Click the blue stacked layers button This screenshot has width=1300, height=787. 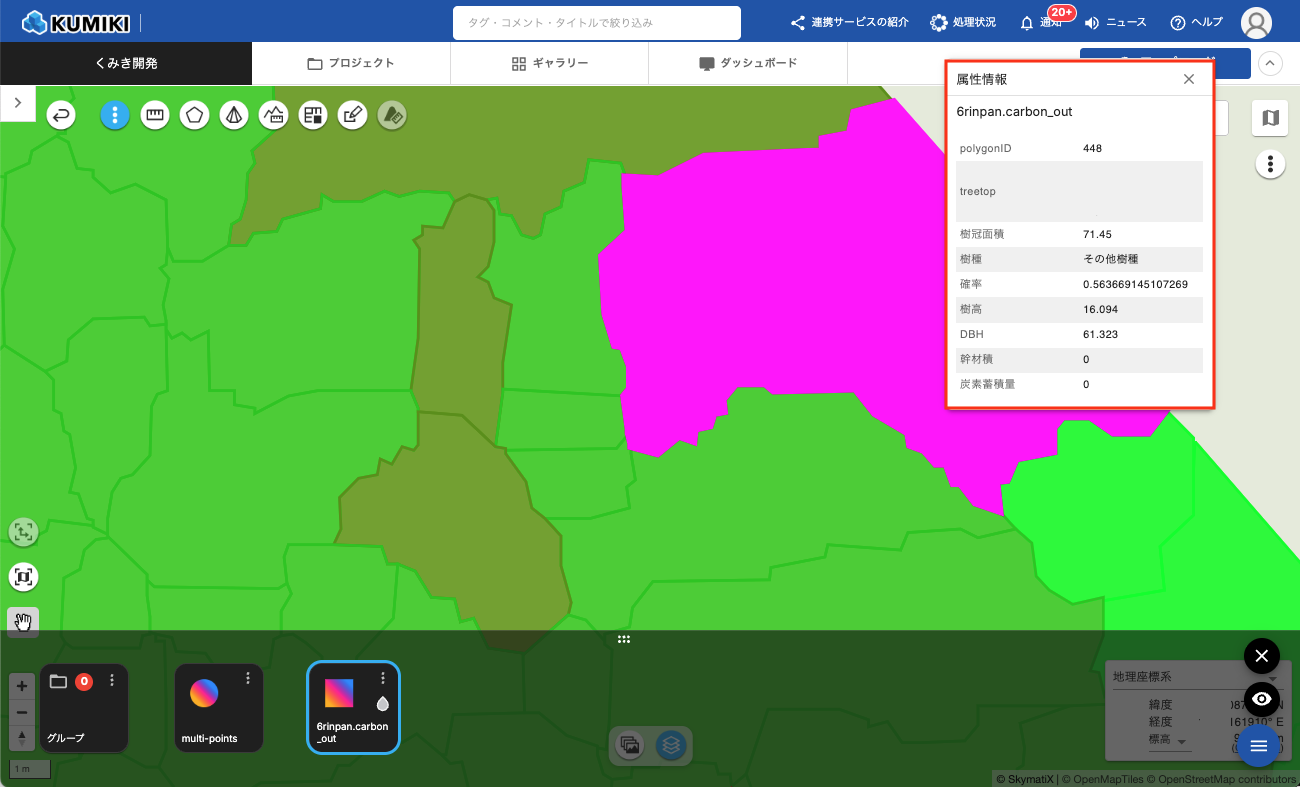[x=671, y=745]
